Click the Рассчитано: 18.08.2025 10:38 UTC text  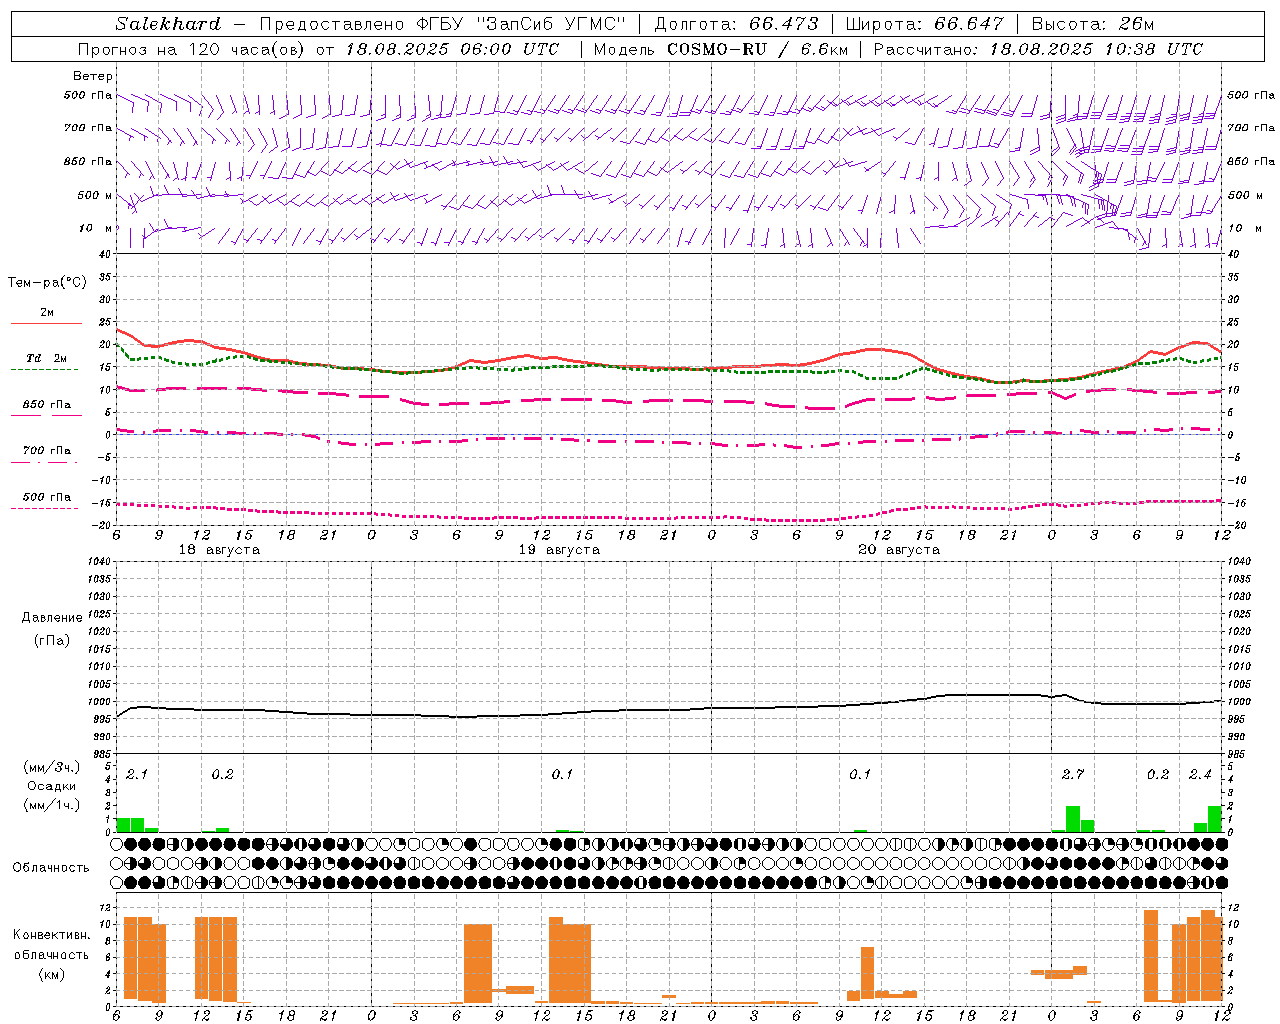point(1038,49)
